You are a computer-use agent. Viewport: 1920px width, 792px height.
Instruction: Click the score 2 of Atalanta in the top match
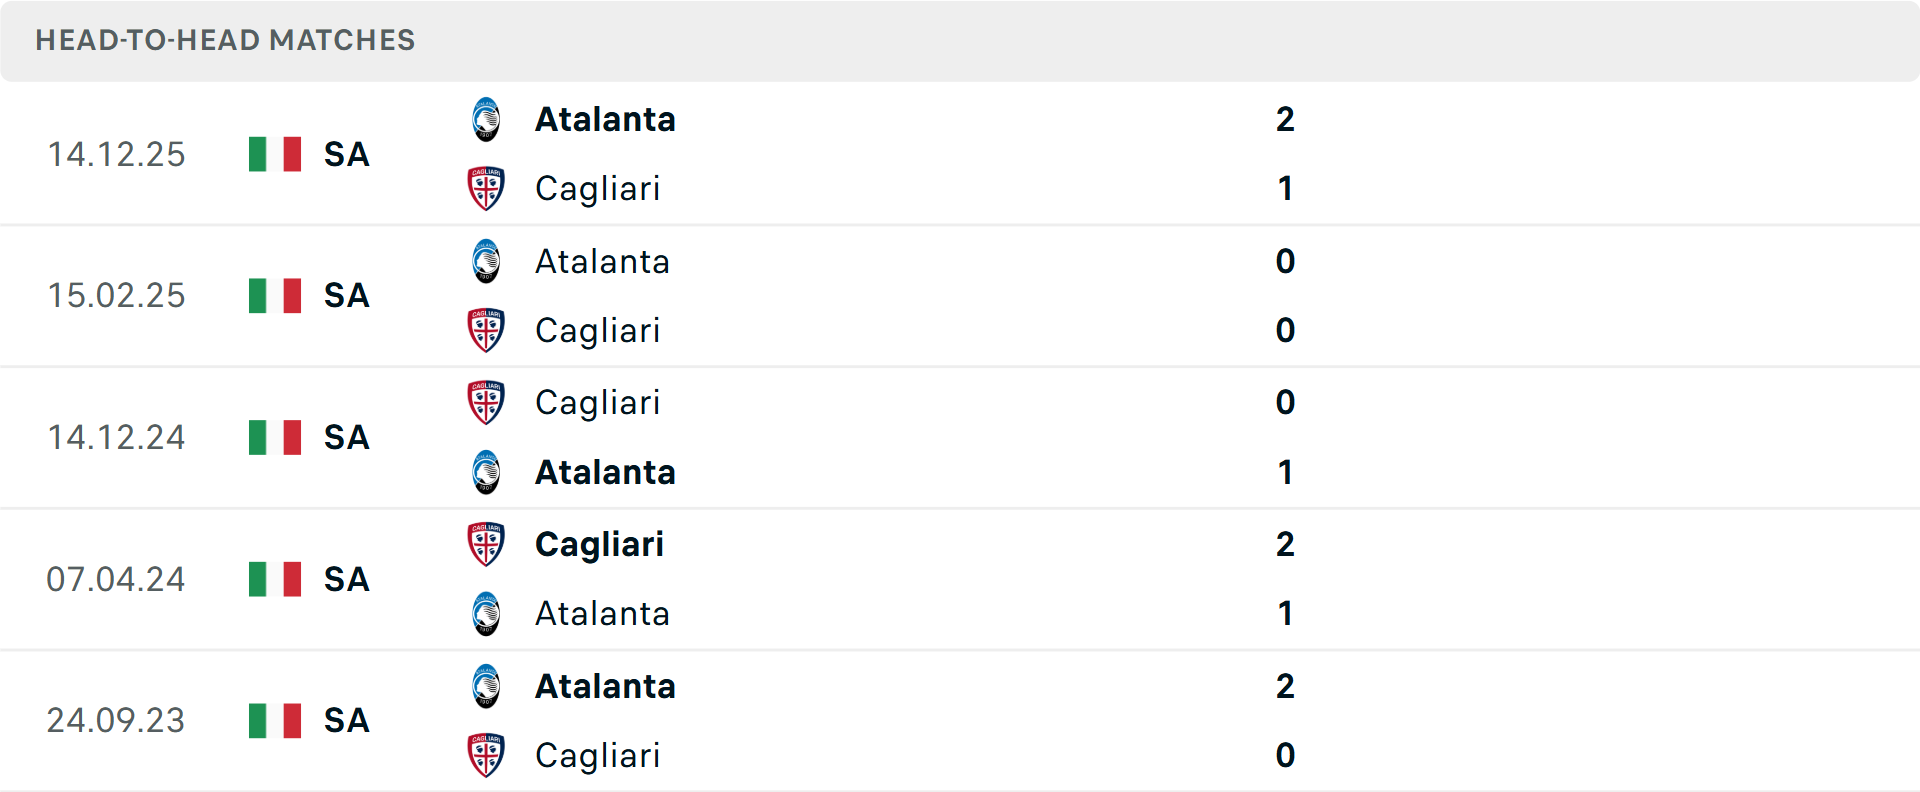click(1286, 119)
